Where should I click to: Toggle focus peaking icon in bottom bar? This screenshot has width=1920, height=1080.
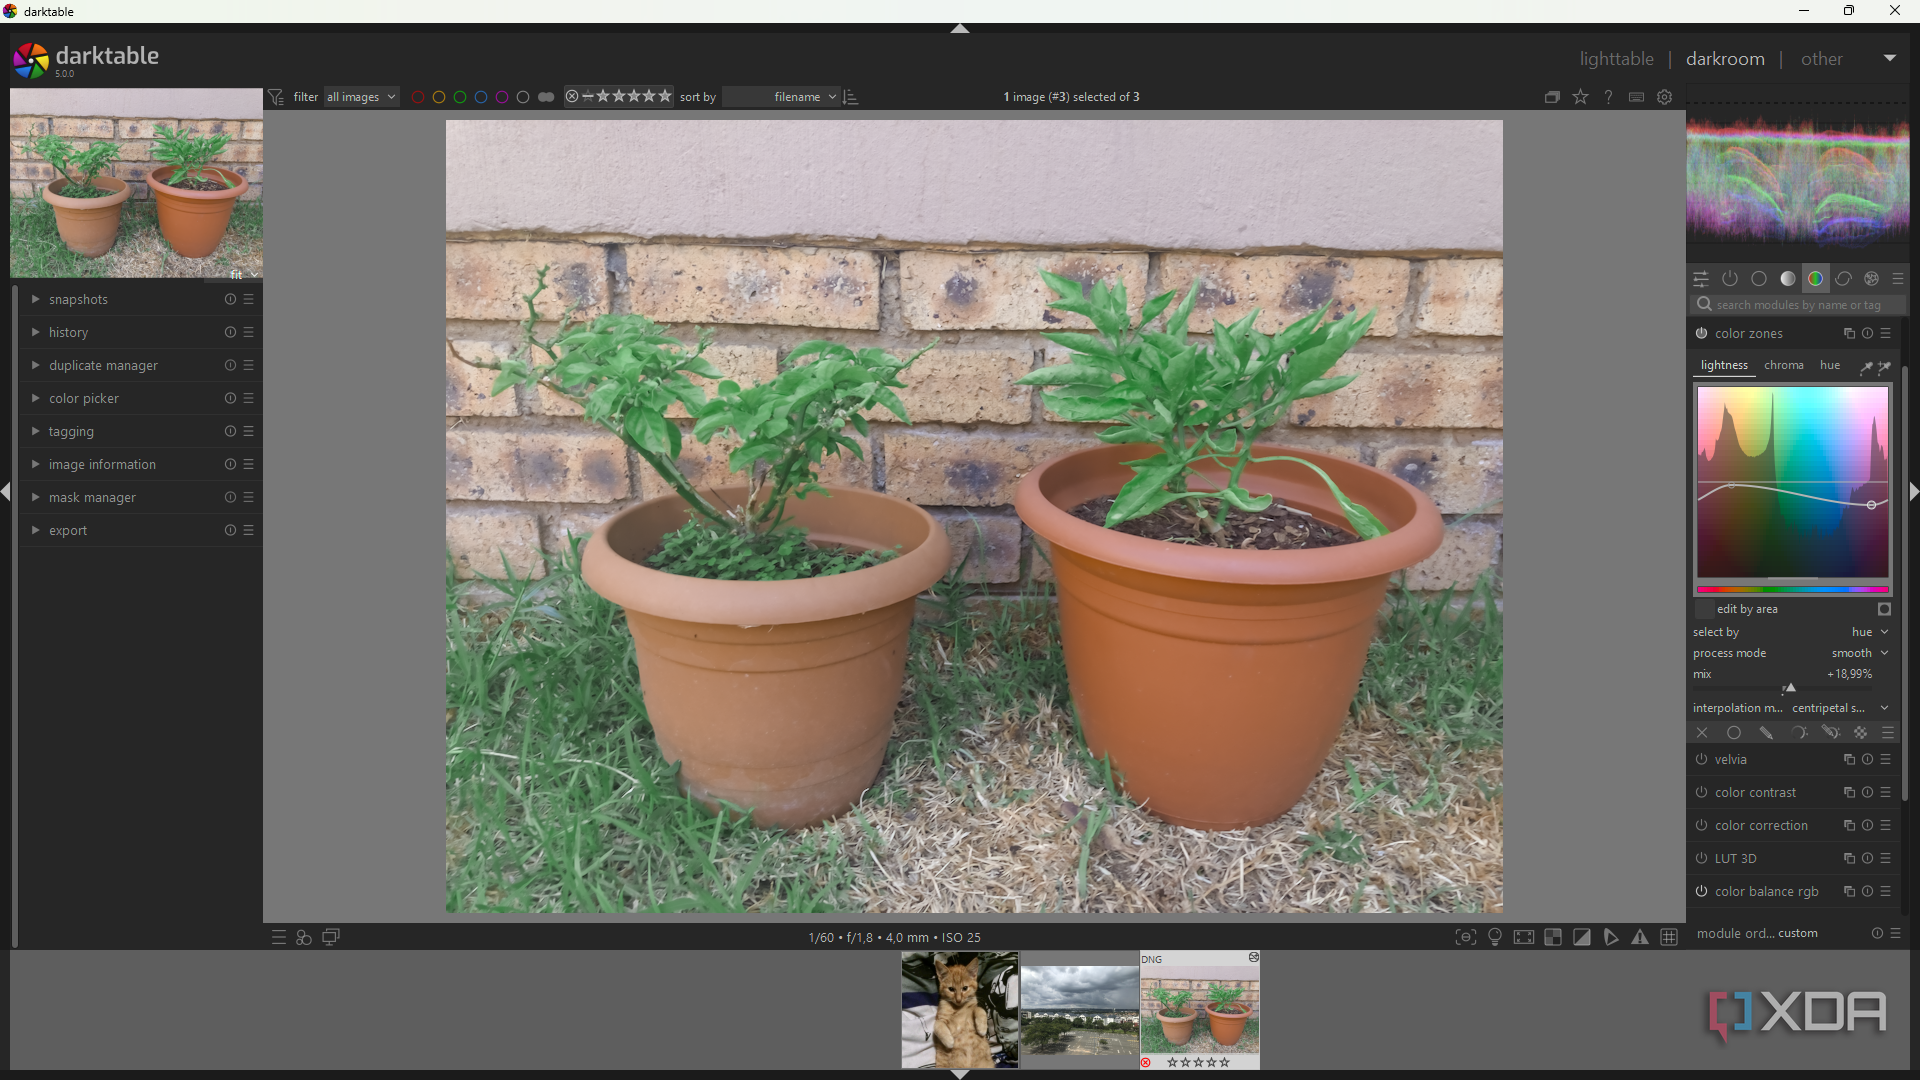[x=1465, y=937]
